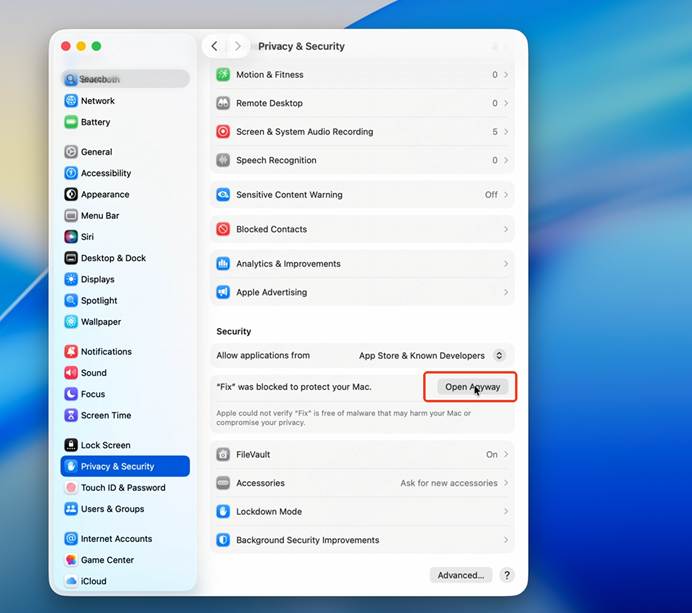Screen dimensions: 692x613
Task: Click the Appearance icon in sidebar
Action: 71,194
